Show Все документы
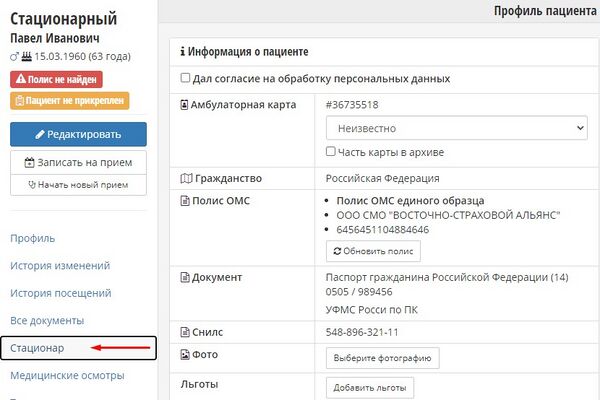This screenshot has height=400, width=600. pos(47,320)
